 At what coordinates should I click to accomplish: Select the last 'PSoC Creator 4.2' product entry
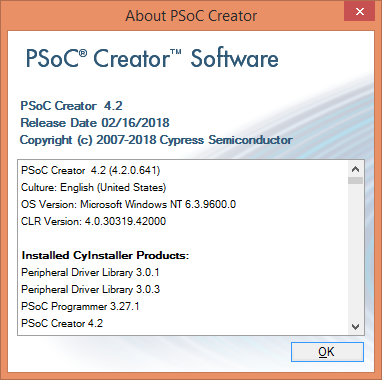62,323
